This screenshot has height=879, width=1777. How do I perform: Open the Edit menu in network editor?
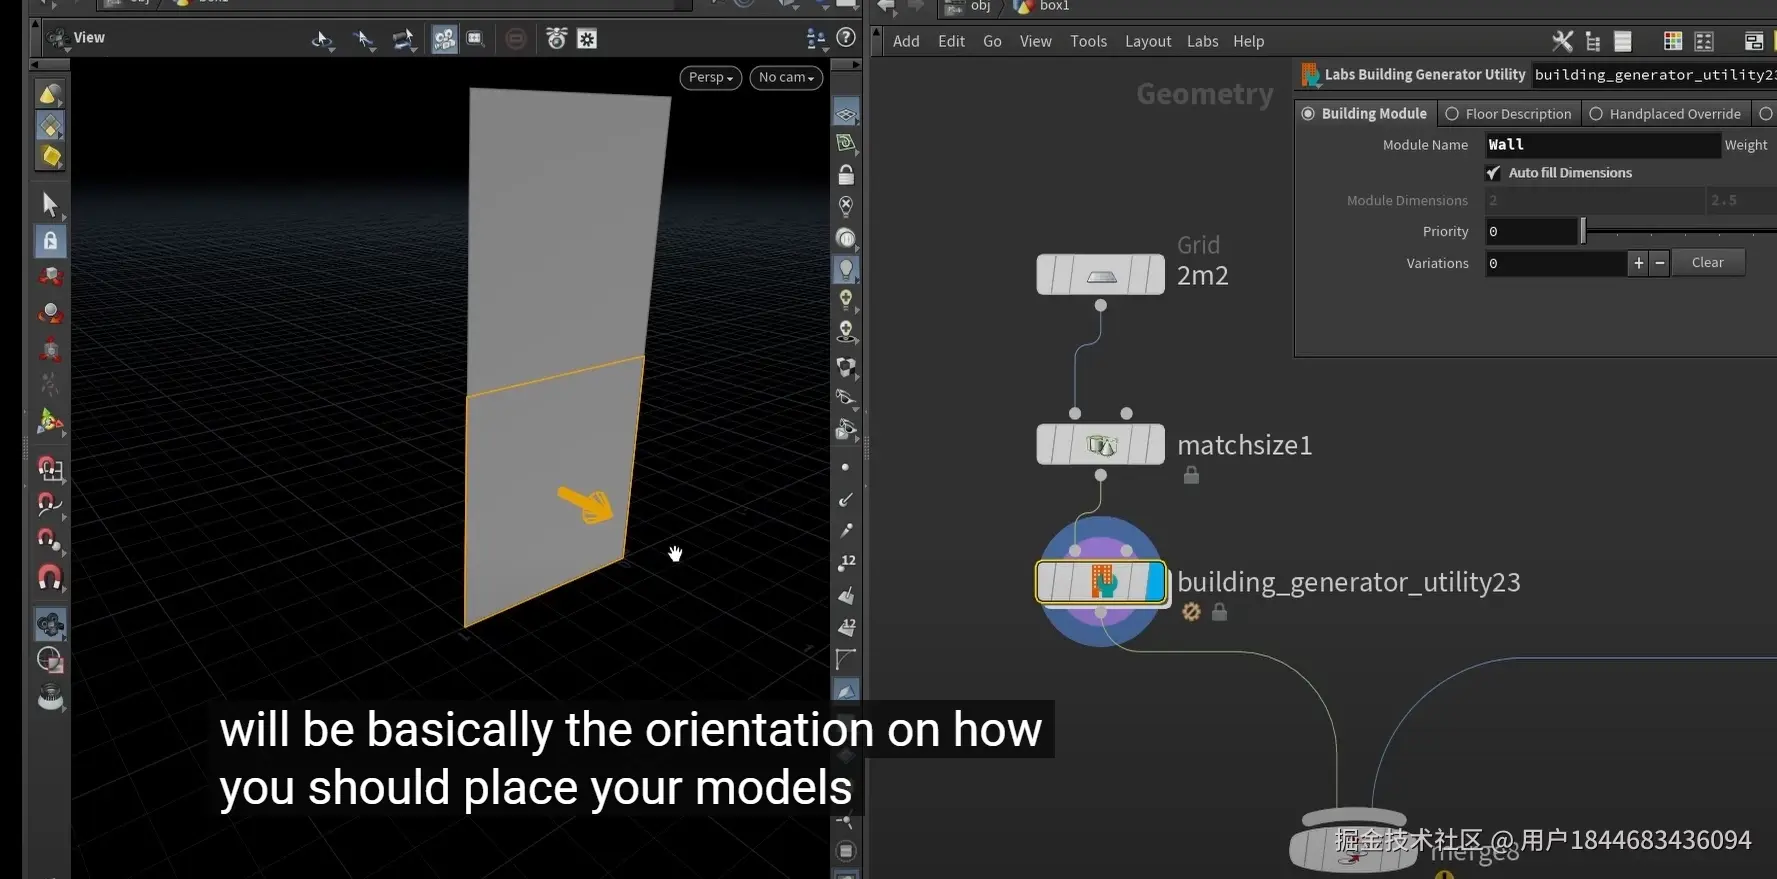(951, 41)
